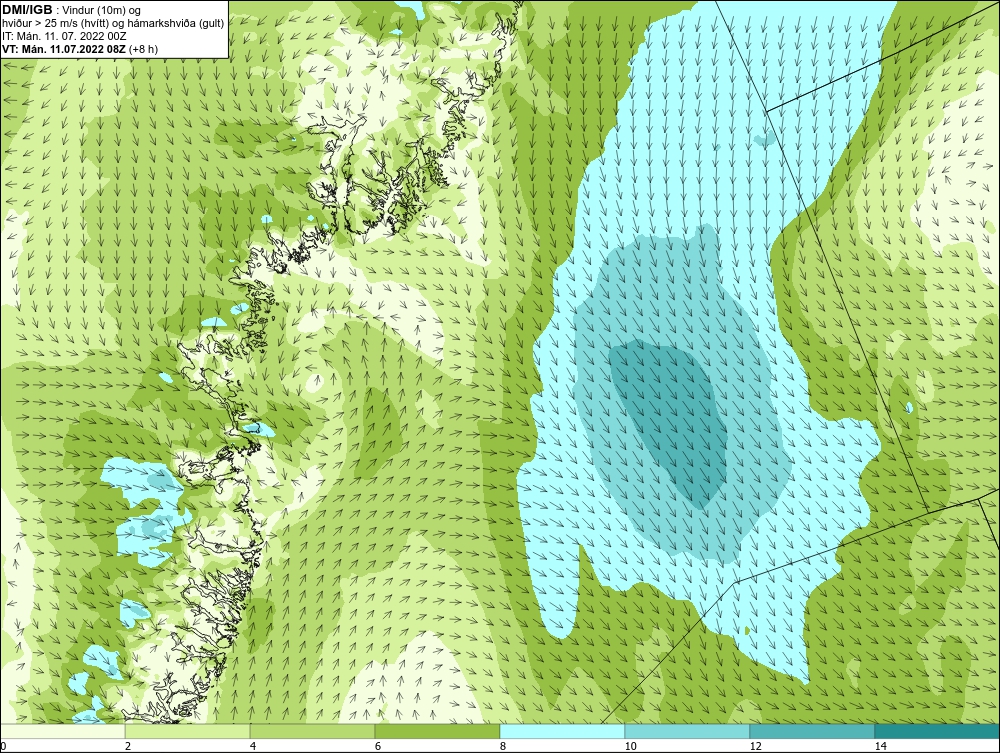The image size is (1000, 753).
Task: Click the 10–12 m/s legend color swatch
Action: pyautogui.click(x=688, y=731)
